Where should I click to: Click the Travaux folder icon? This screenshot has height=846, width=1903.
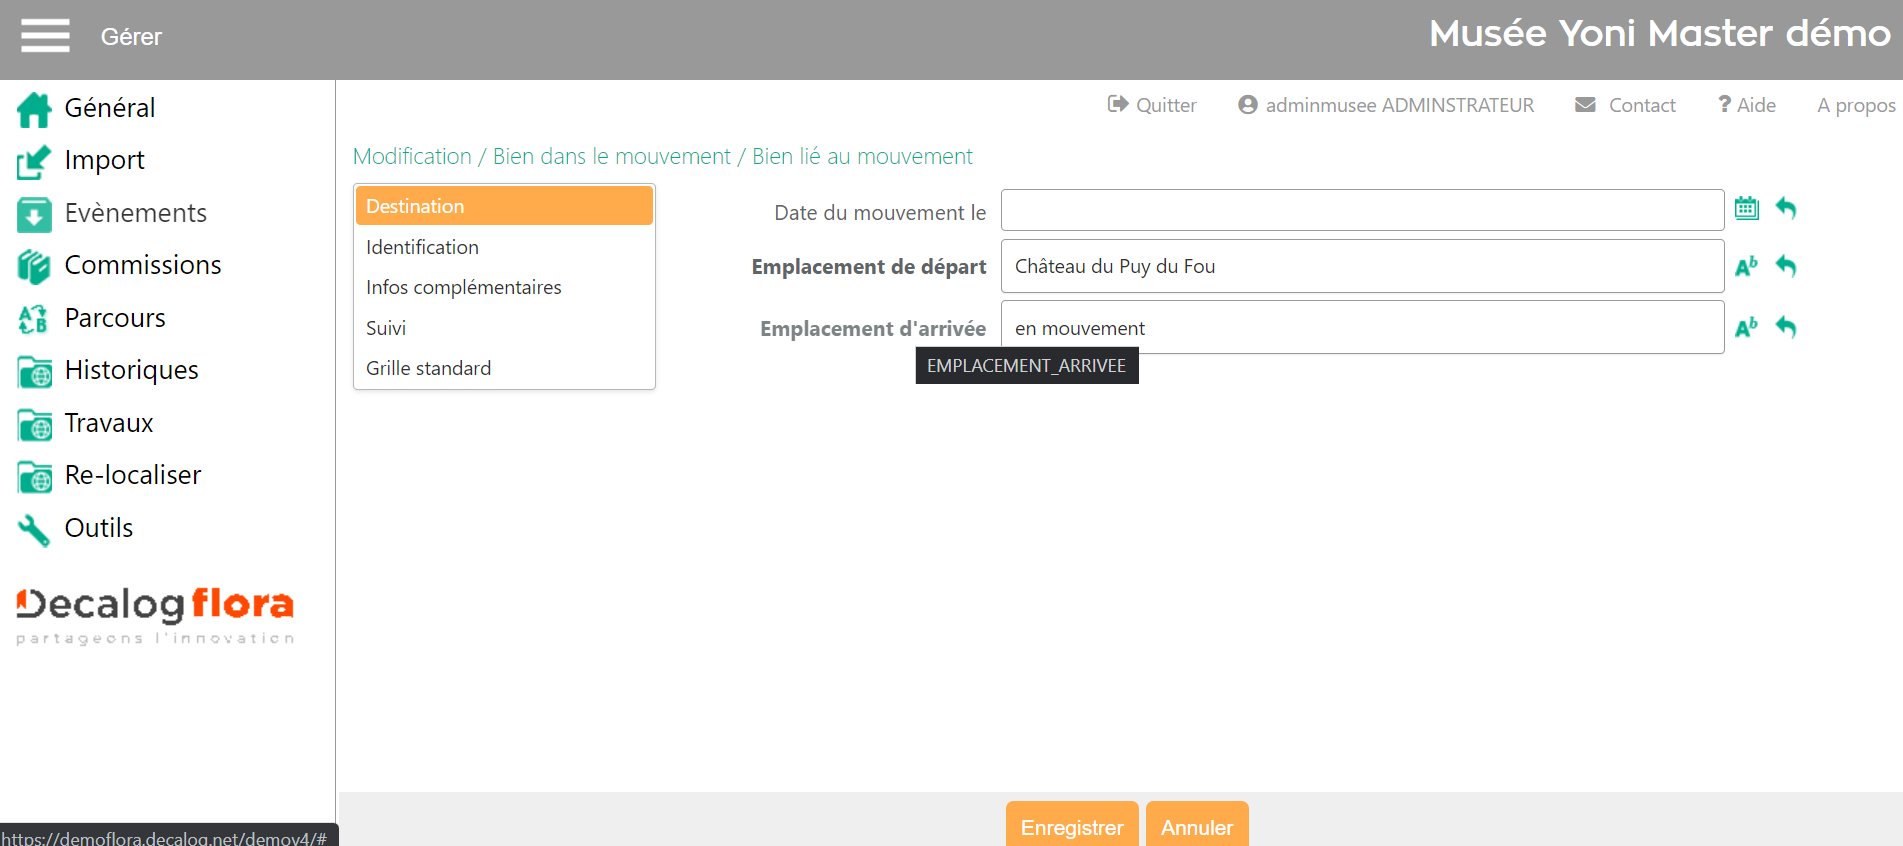click(34, 424)
